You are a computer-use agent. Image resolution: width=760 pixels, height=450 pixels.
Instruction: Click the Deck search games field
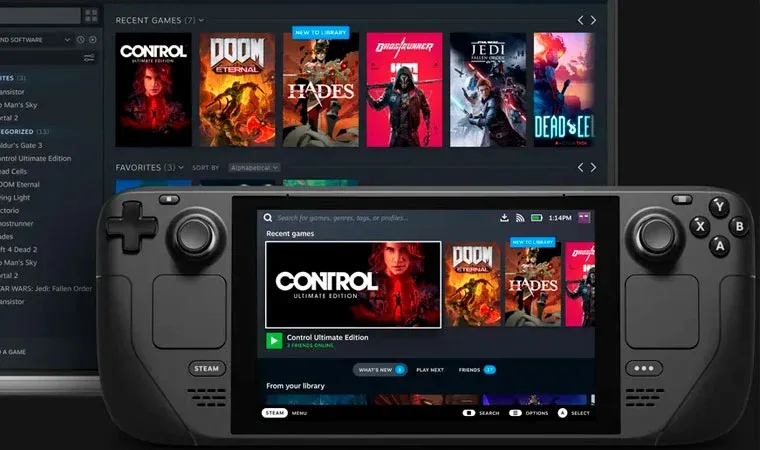(x=343, y=218)
